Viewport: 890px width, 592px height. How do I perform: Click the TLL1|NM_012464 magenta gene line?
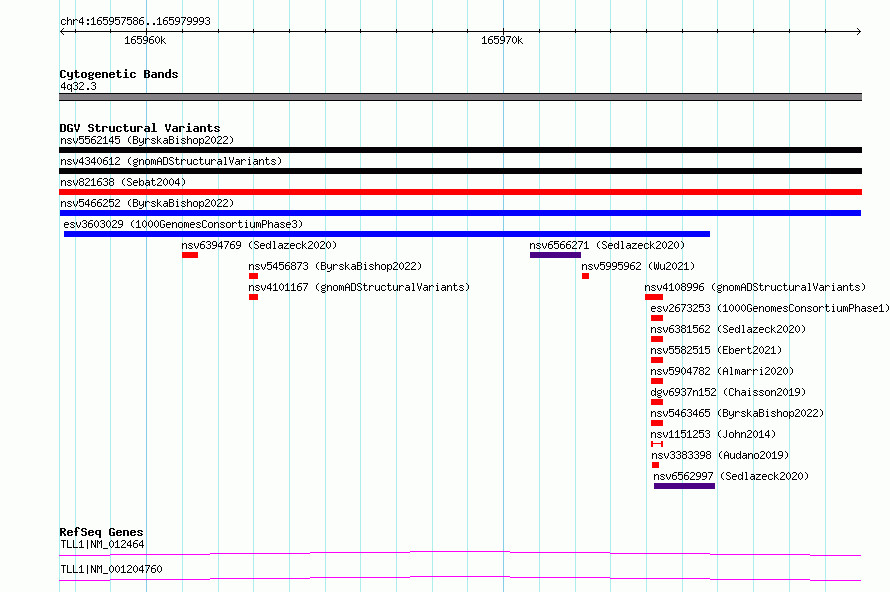click(460, 553)
